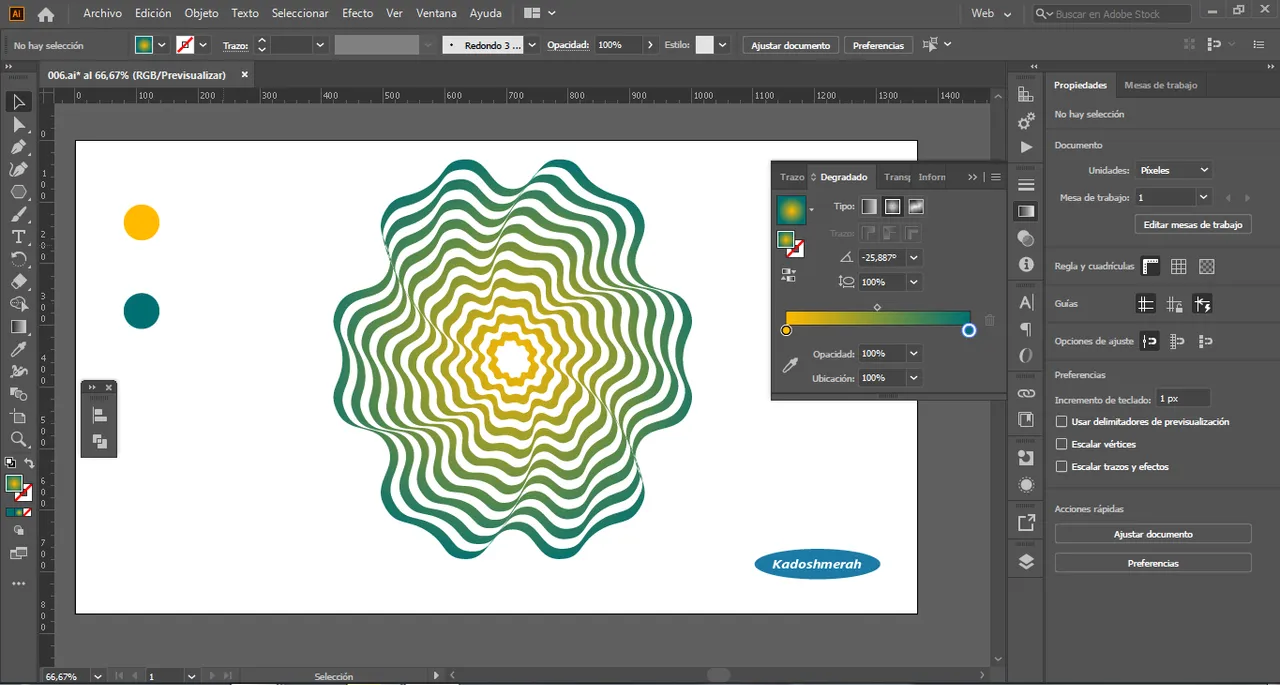The height and width of the screenshot is (685, 1280).
Task: Select the Zoom magnifier tool
Action: 18,439
